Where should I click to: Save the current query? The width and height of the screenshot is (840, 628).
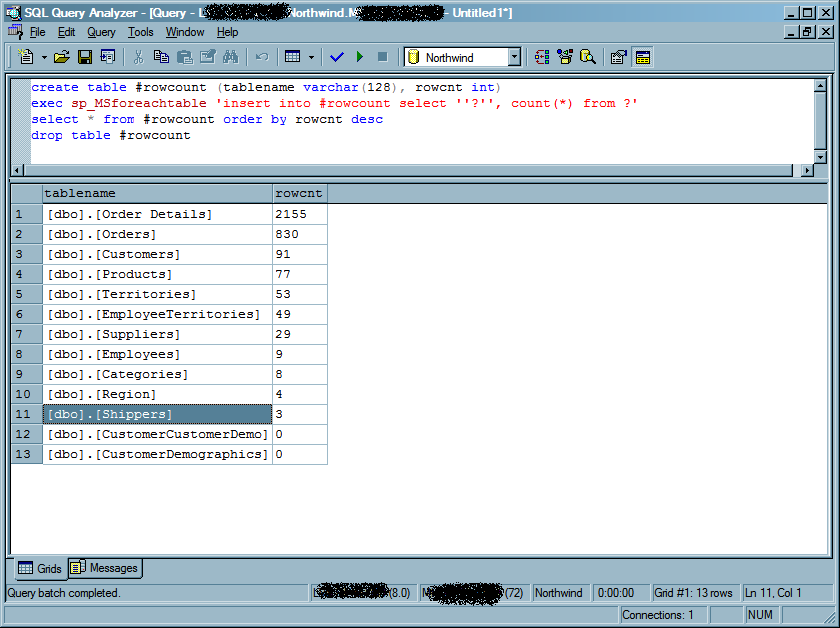point(84,57)
